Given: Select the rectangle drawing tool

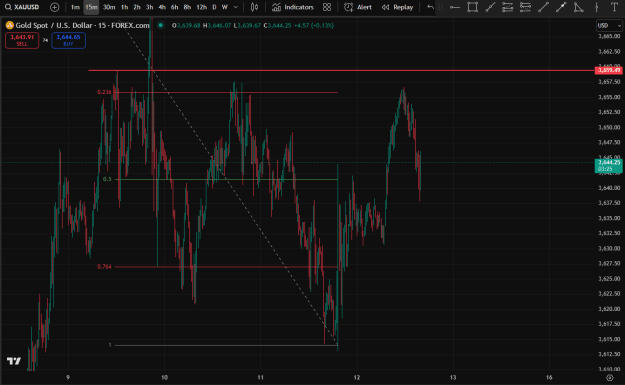Looking at the screenshot, I should pyautogui.click(x=472, y=7).
